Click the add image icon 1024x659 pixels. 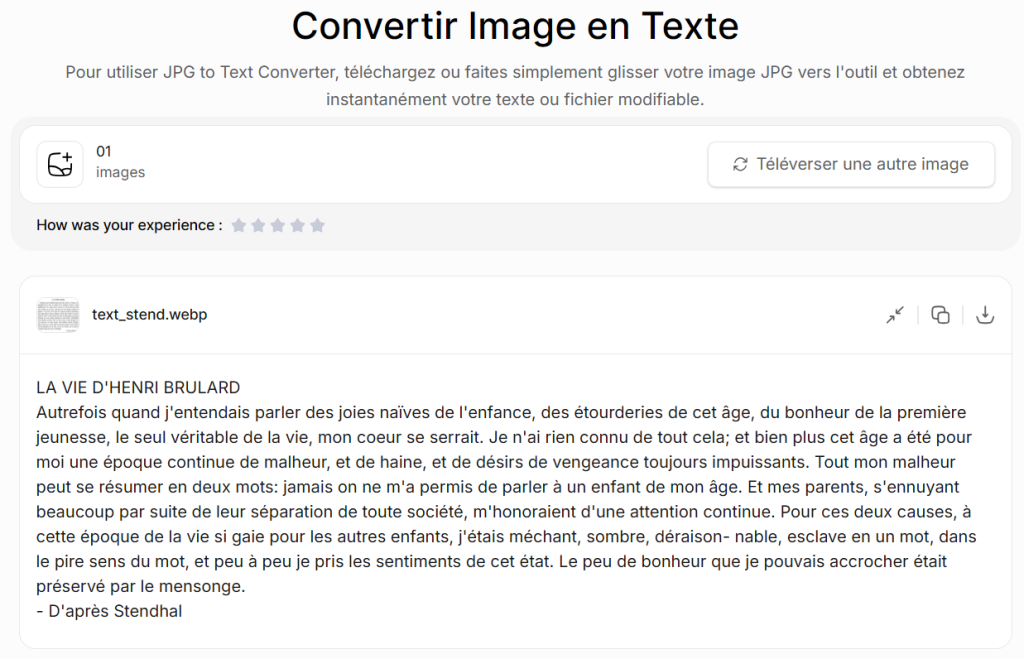coord(60,164)
